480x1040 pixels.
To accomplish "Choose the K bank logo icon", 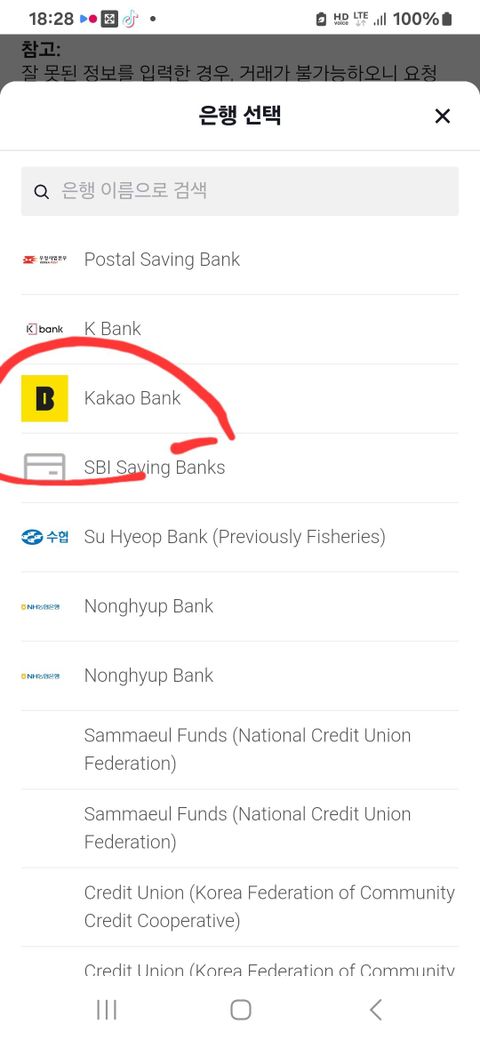I will pyautogui.click(x=44, y=328).
